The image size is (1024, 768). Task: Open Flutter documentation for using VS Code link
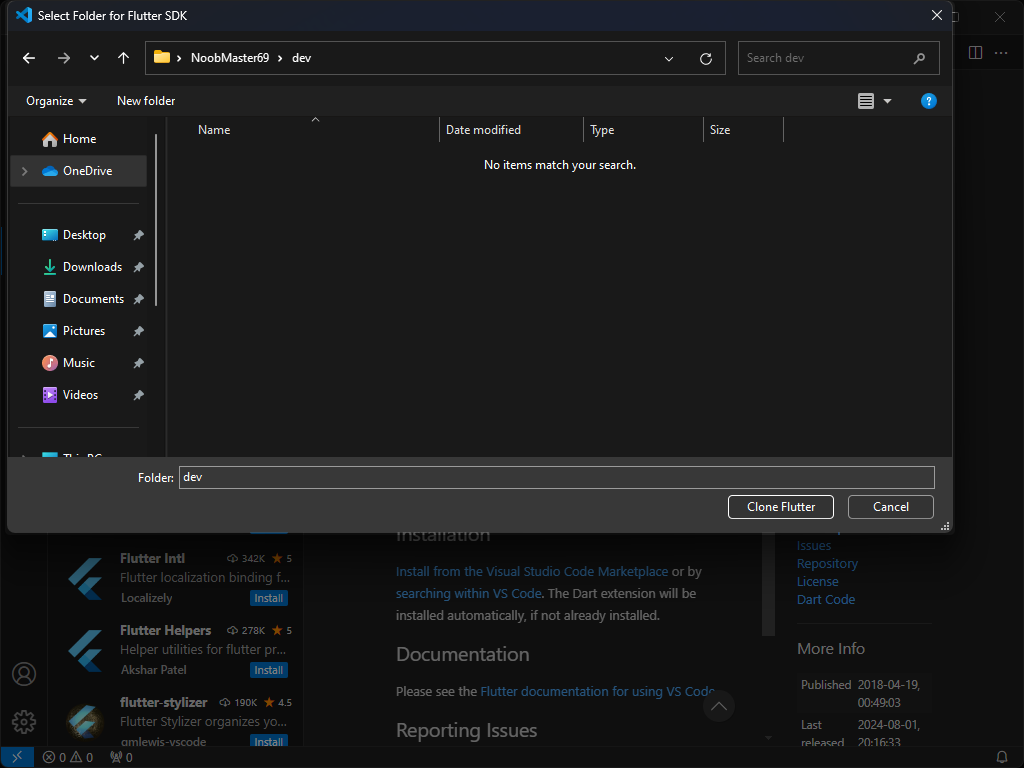click(x=598, y=692)
